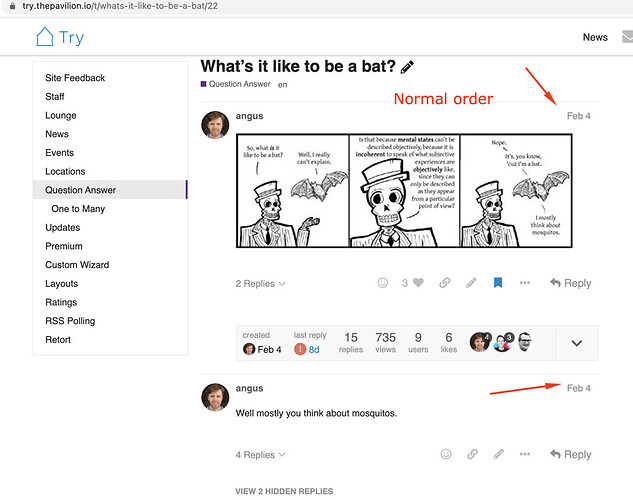Click the creator avatar next to Feb 4
Image resolution: width=633 pixels, height=500 pixels.
point(249,349)
